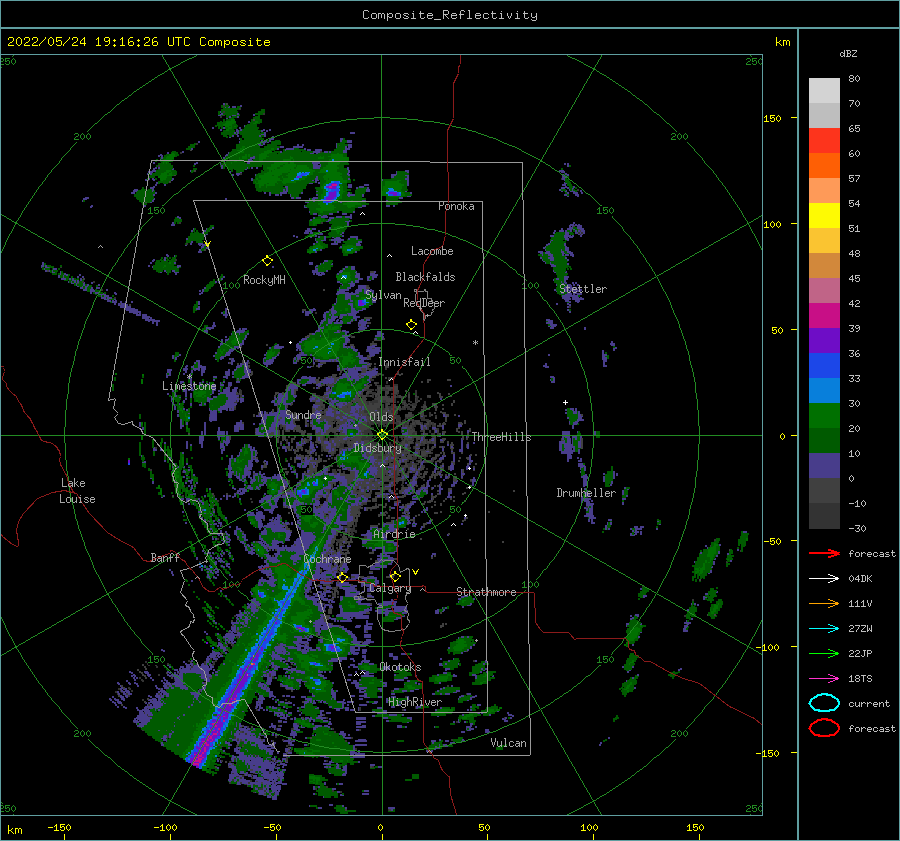Image resolution: width=900 pixels, height=841 pixels.
Task: Click the yellow diamond marker below RedDeer
Action: tap(412, 325)
